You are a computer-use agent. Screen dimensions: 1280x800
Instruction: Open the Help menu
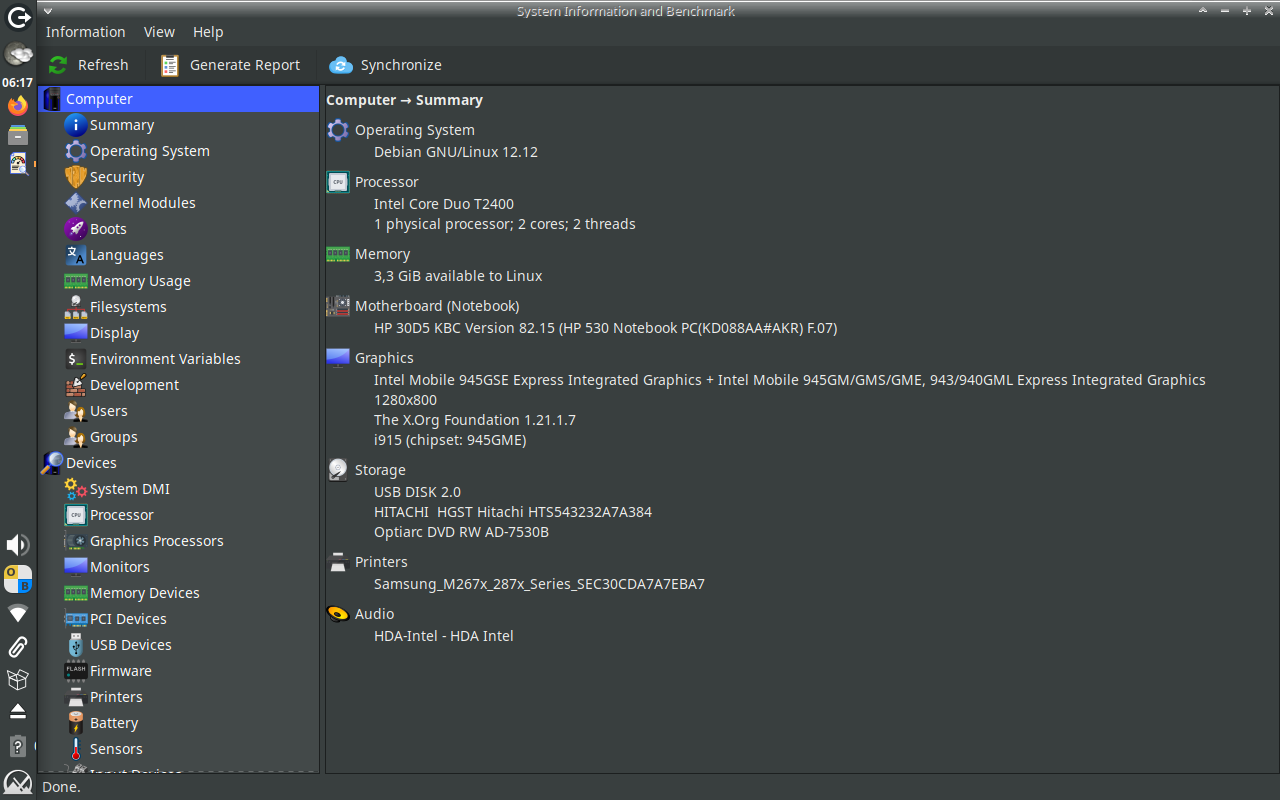pyautogui.click(x=208, y=32)
